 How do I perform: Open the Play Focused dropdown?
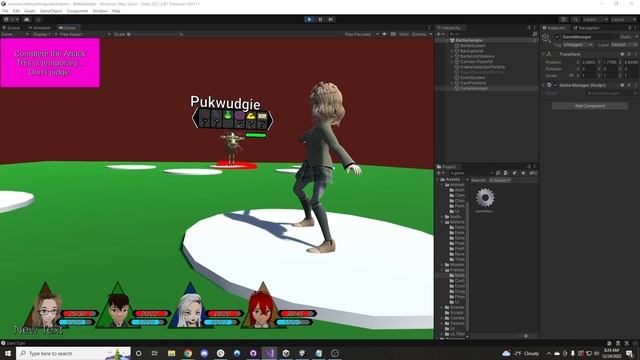pos(362,34)
